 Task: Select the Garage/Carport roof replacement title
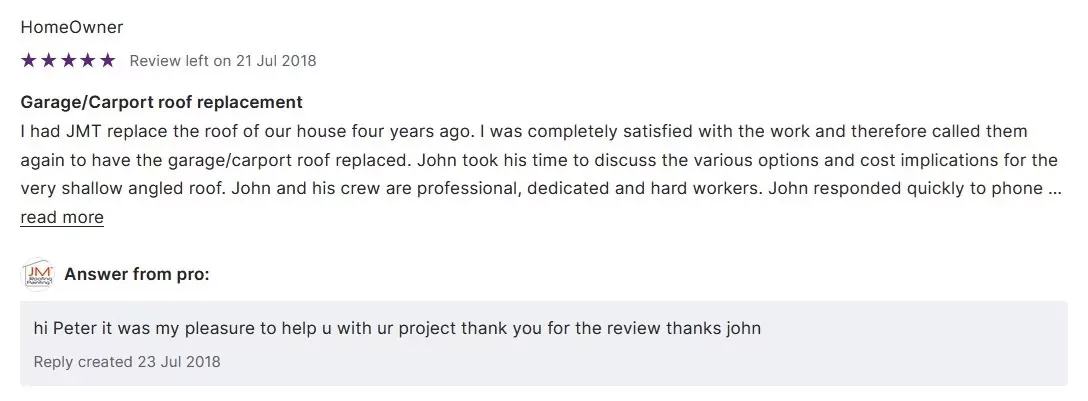point(161,103)
